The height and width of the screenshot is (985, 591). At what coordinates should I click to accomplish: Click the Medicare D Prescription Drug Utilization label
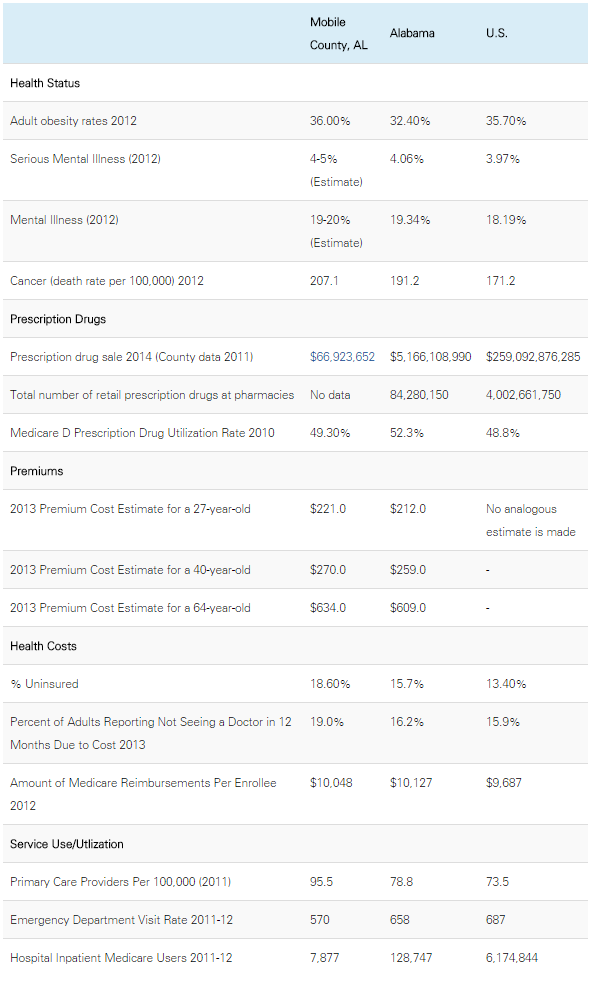point(142,433)
